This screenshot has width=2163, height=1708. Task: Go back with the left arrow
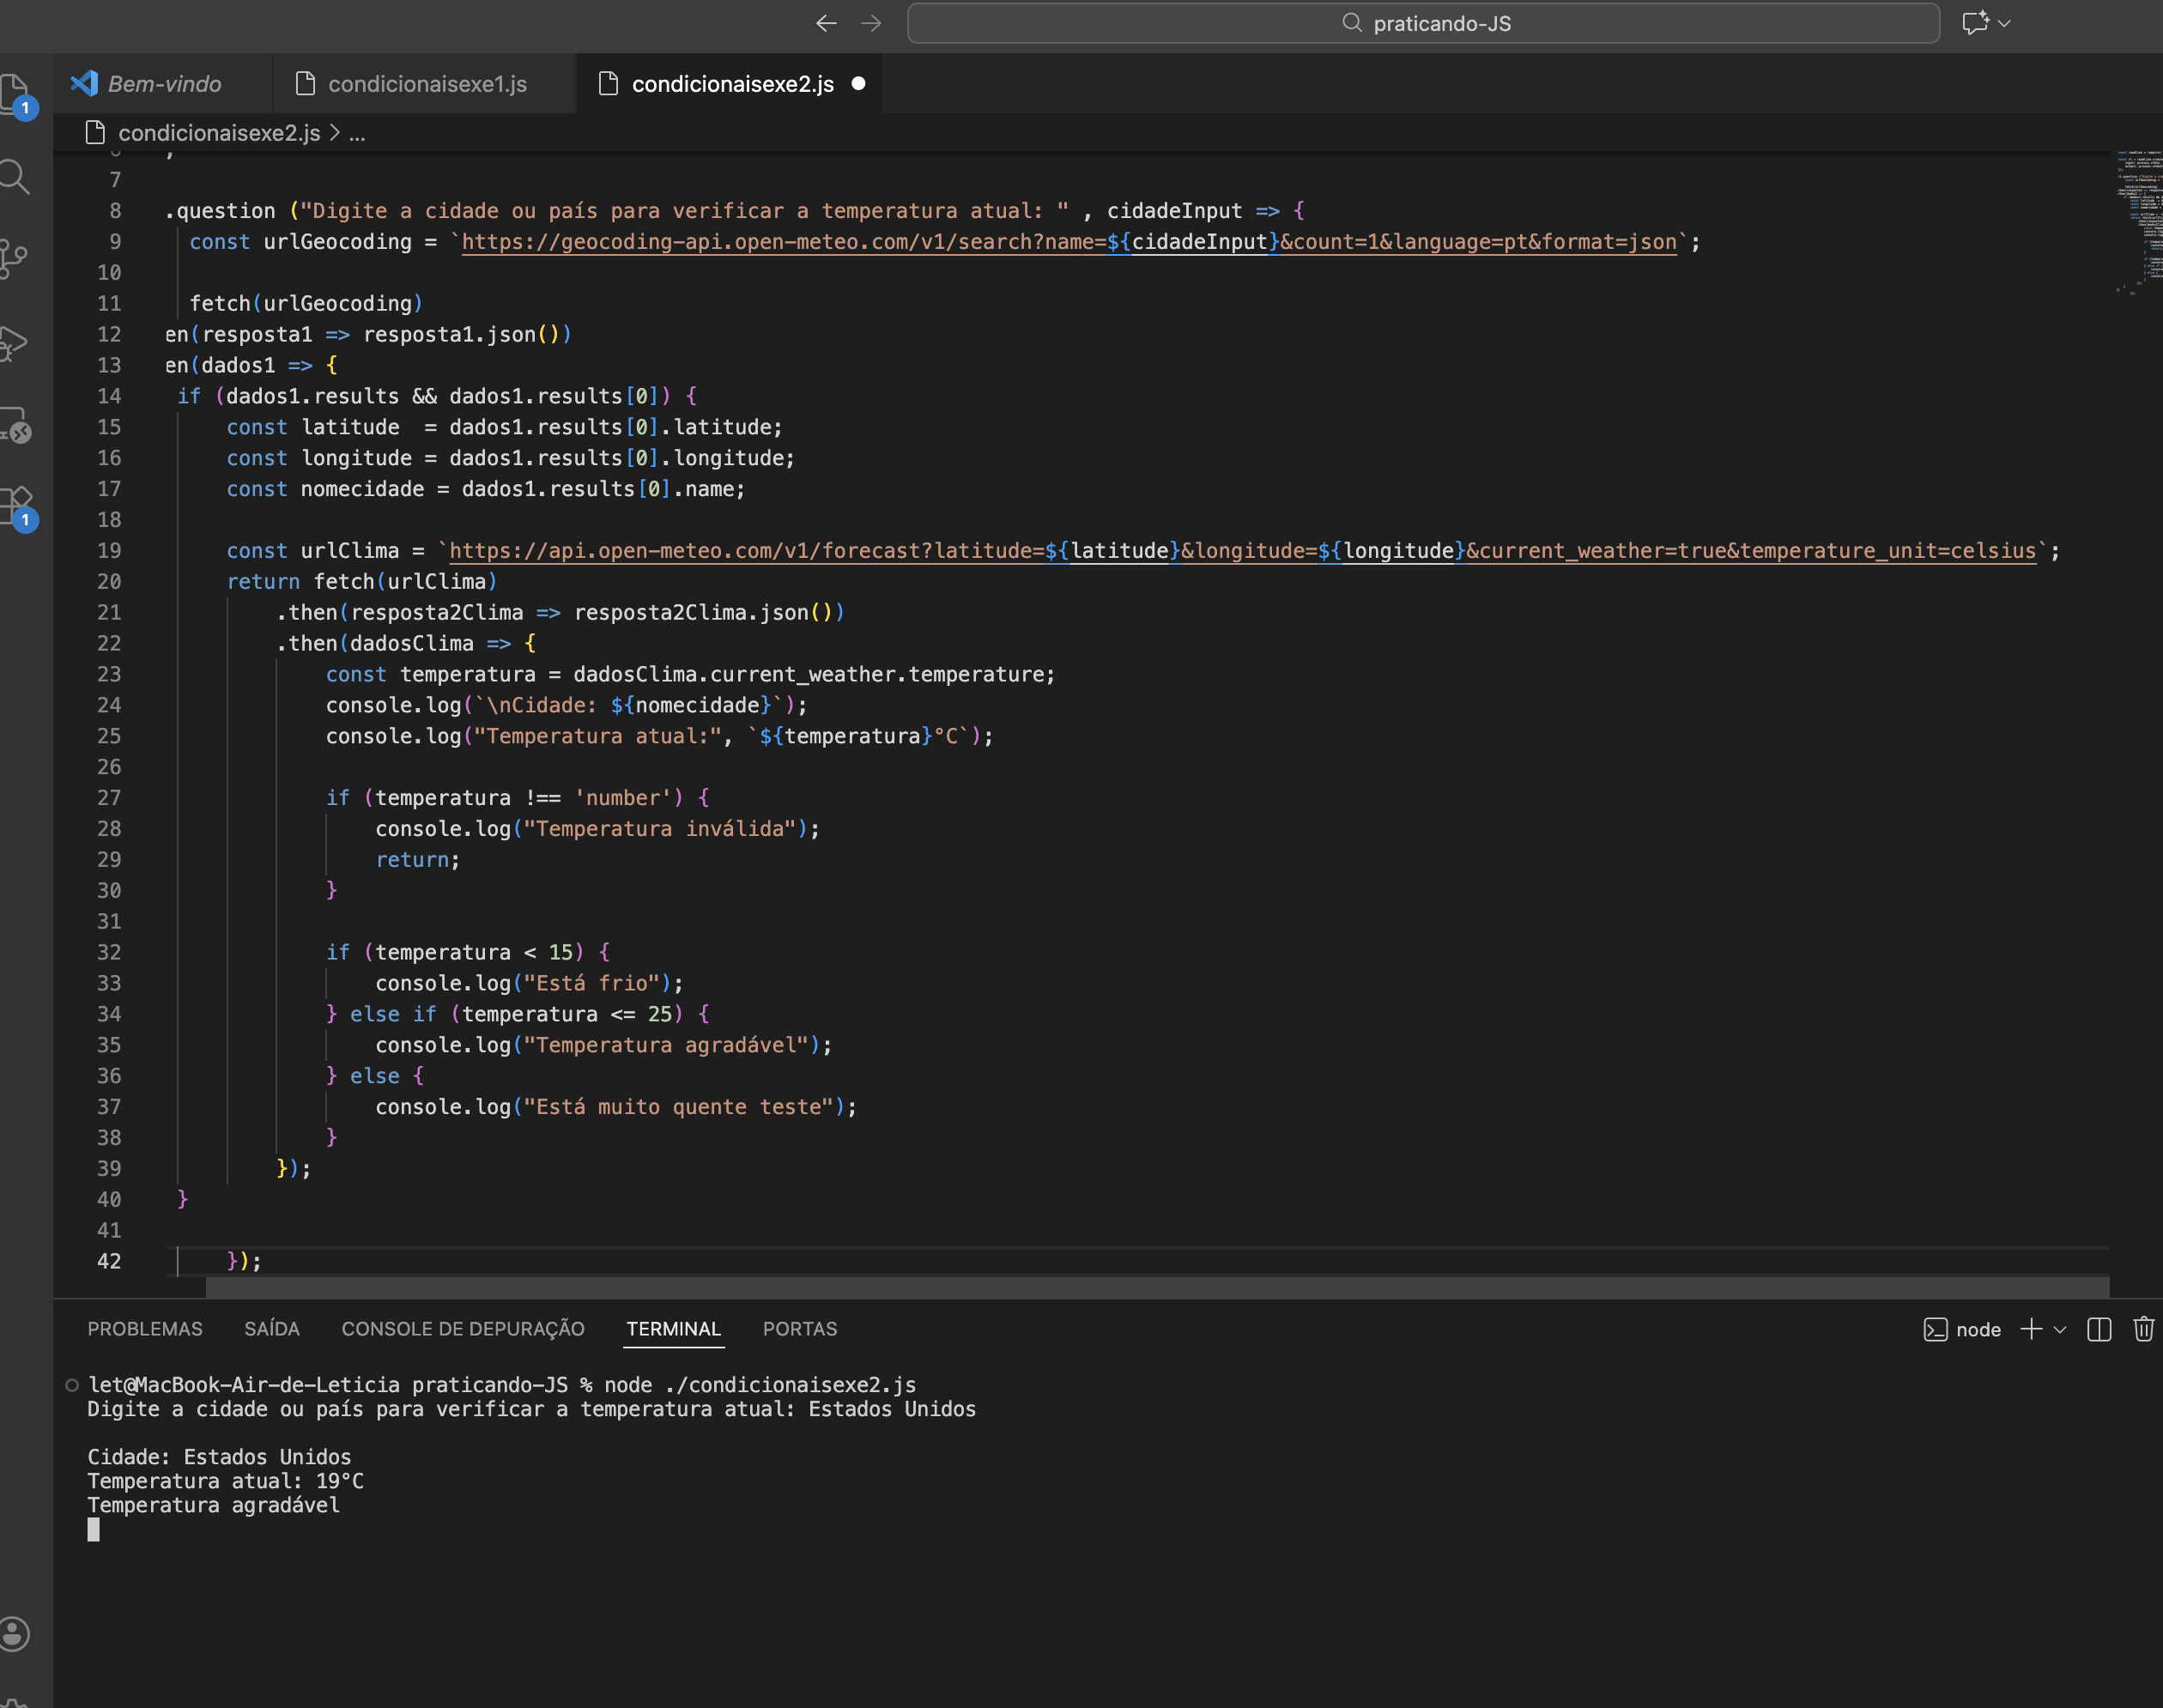click(x=826, y=23)
